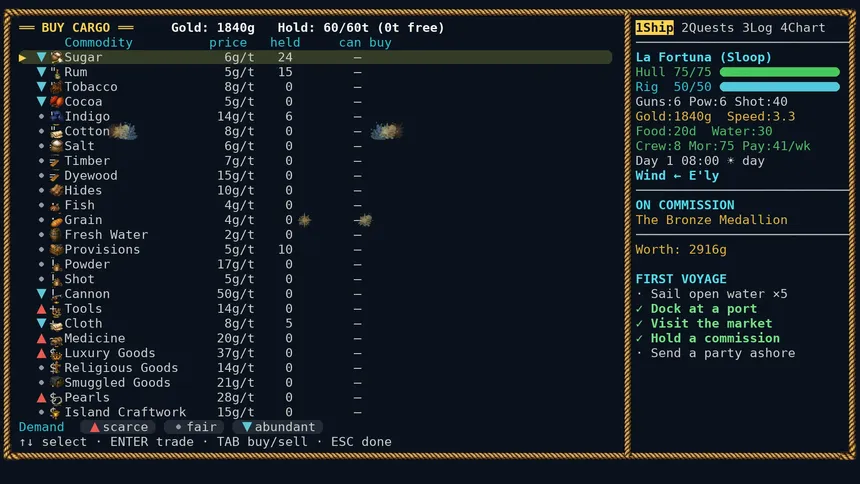Screen dimensions: 860x484
Task: Switch to the 2Quests tab
Action: pos(708,27)
